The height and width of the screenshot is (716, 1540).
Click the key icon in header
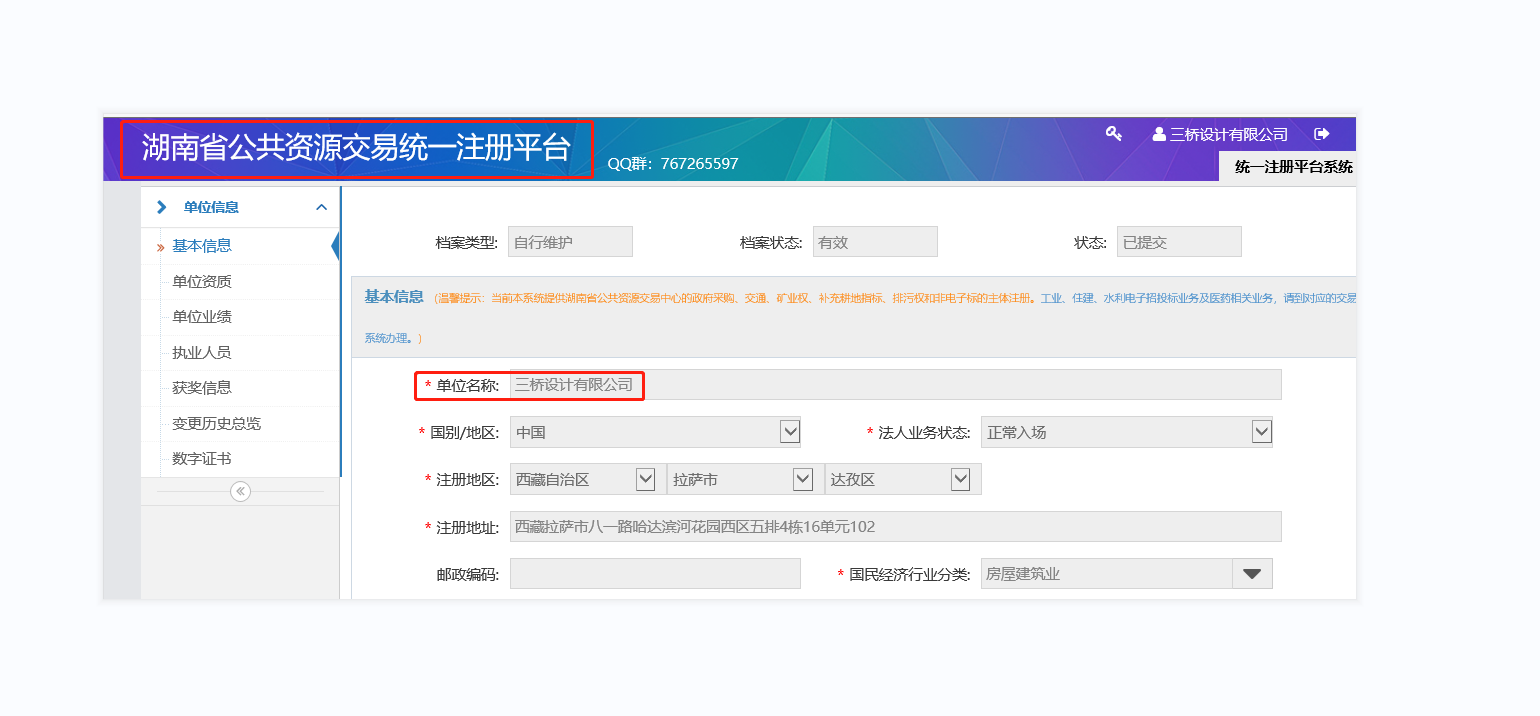[x=1113, y=134]
